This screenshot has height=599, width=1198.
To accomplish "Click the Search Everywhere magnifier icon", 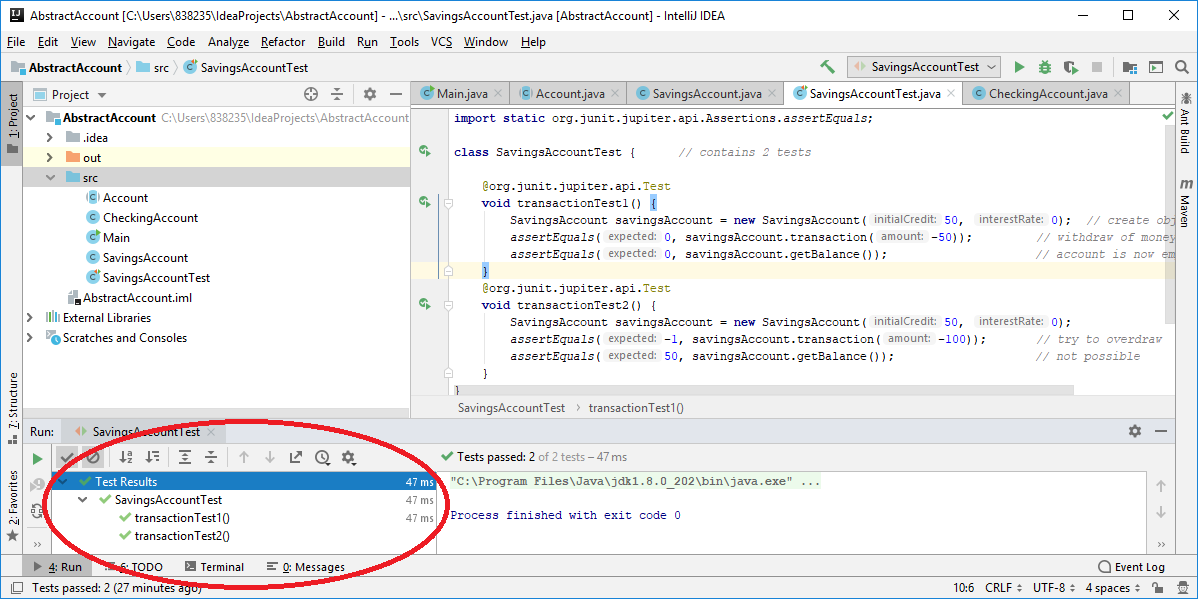I will [x=1181, y=67].
